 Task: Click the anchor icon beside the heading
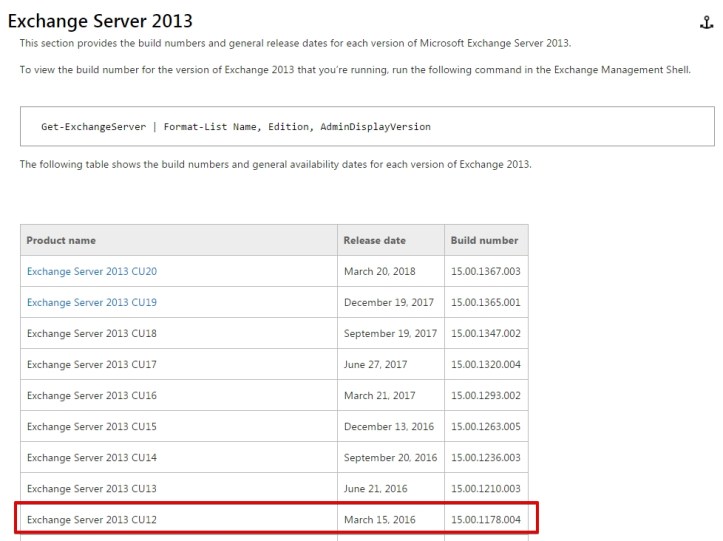[707, 22]
